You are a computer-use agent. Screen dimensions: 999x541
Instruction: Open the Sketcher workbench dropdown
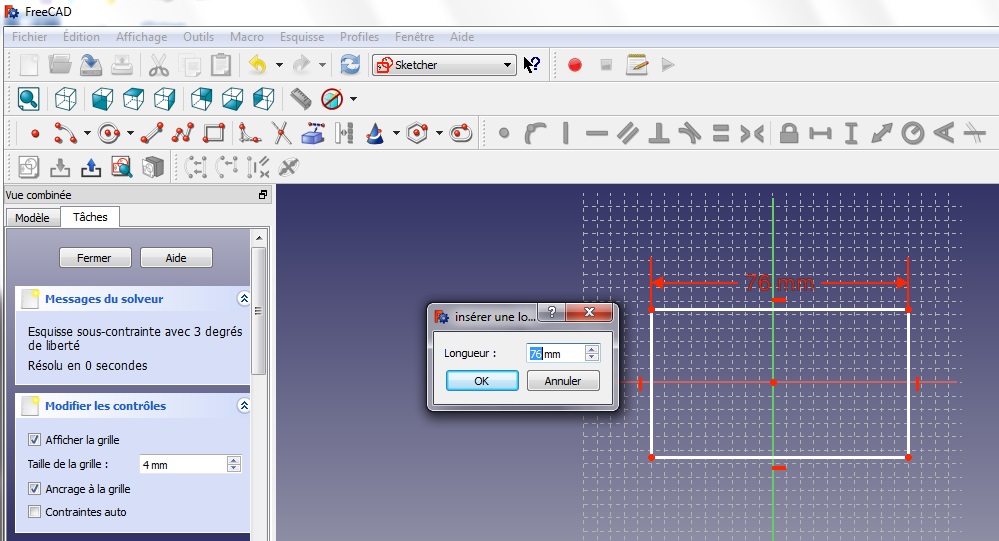(x=443, y=65)
